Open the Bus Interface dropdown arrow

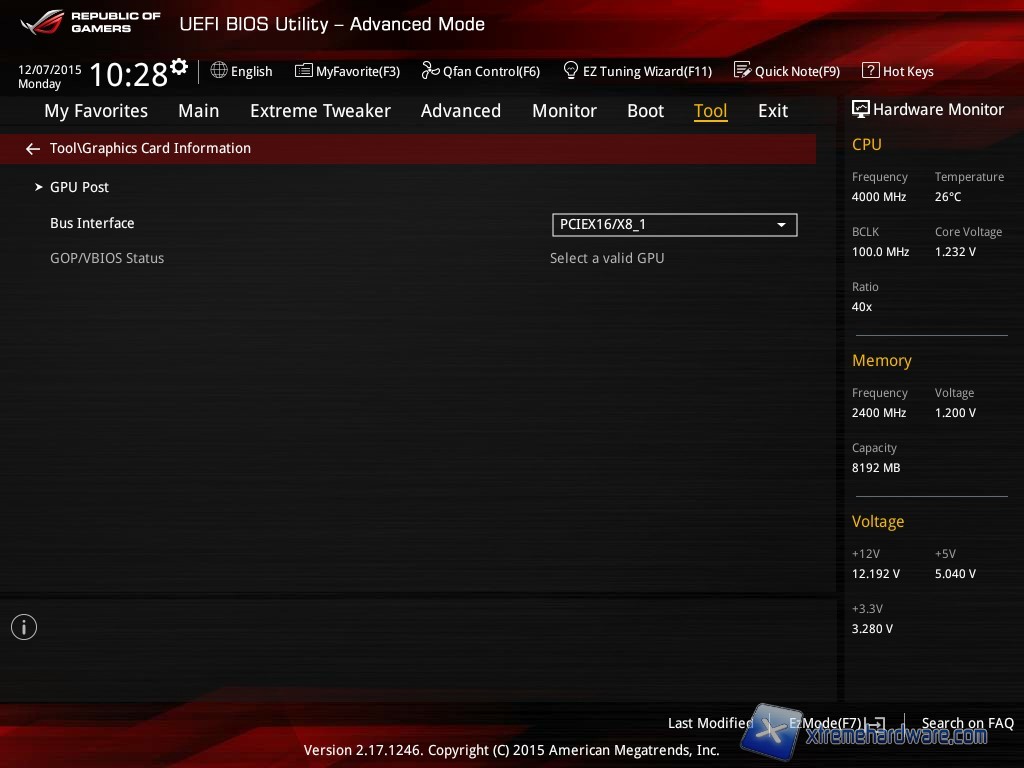(782, 225)
